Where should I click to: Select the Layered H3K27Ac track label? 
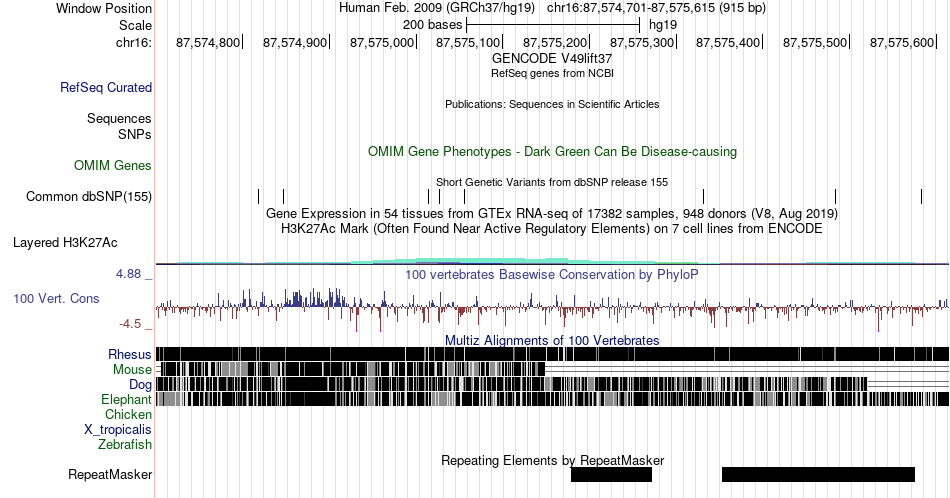pos(65,242)
